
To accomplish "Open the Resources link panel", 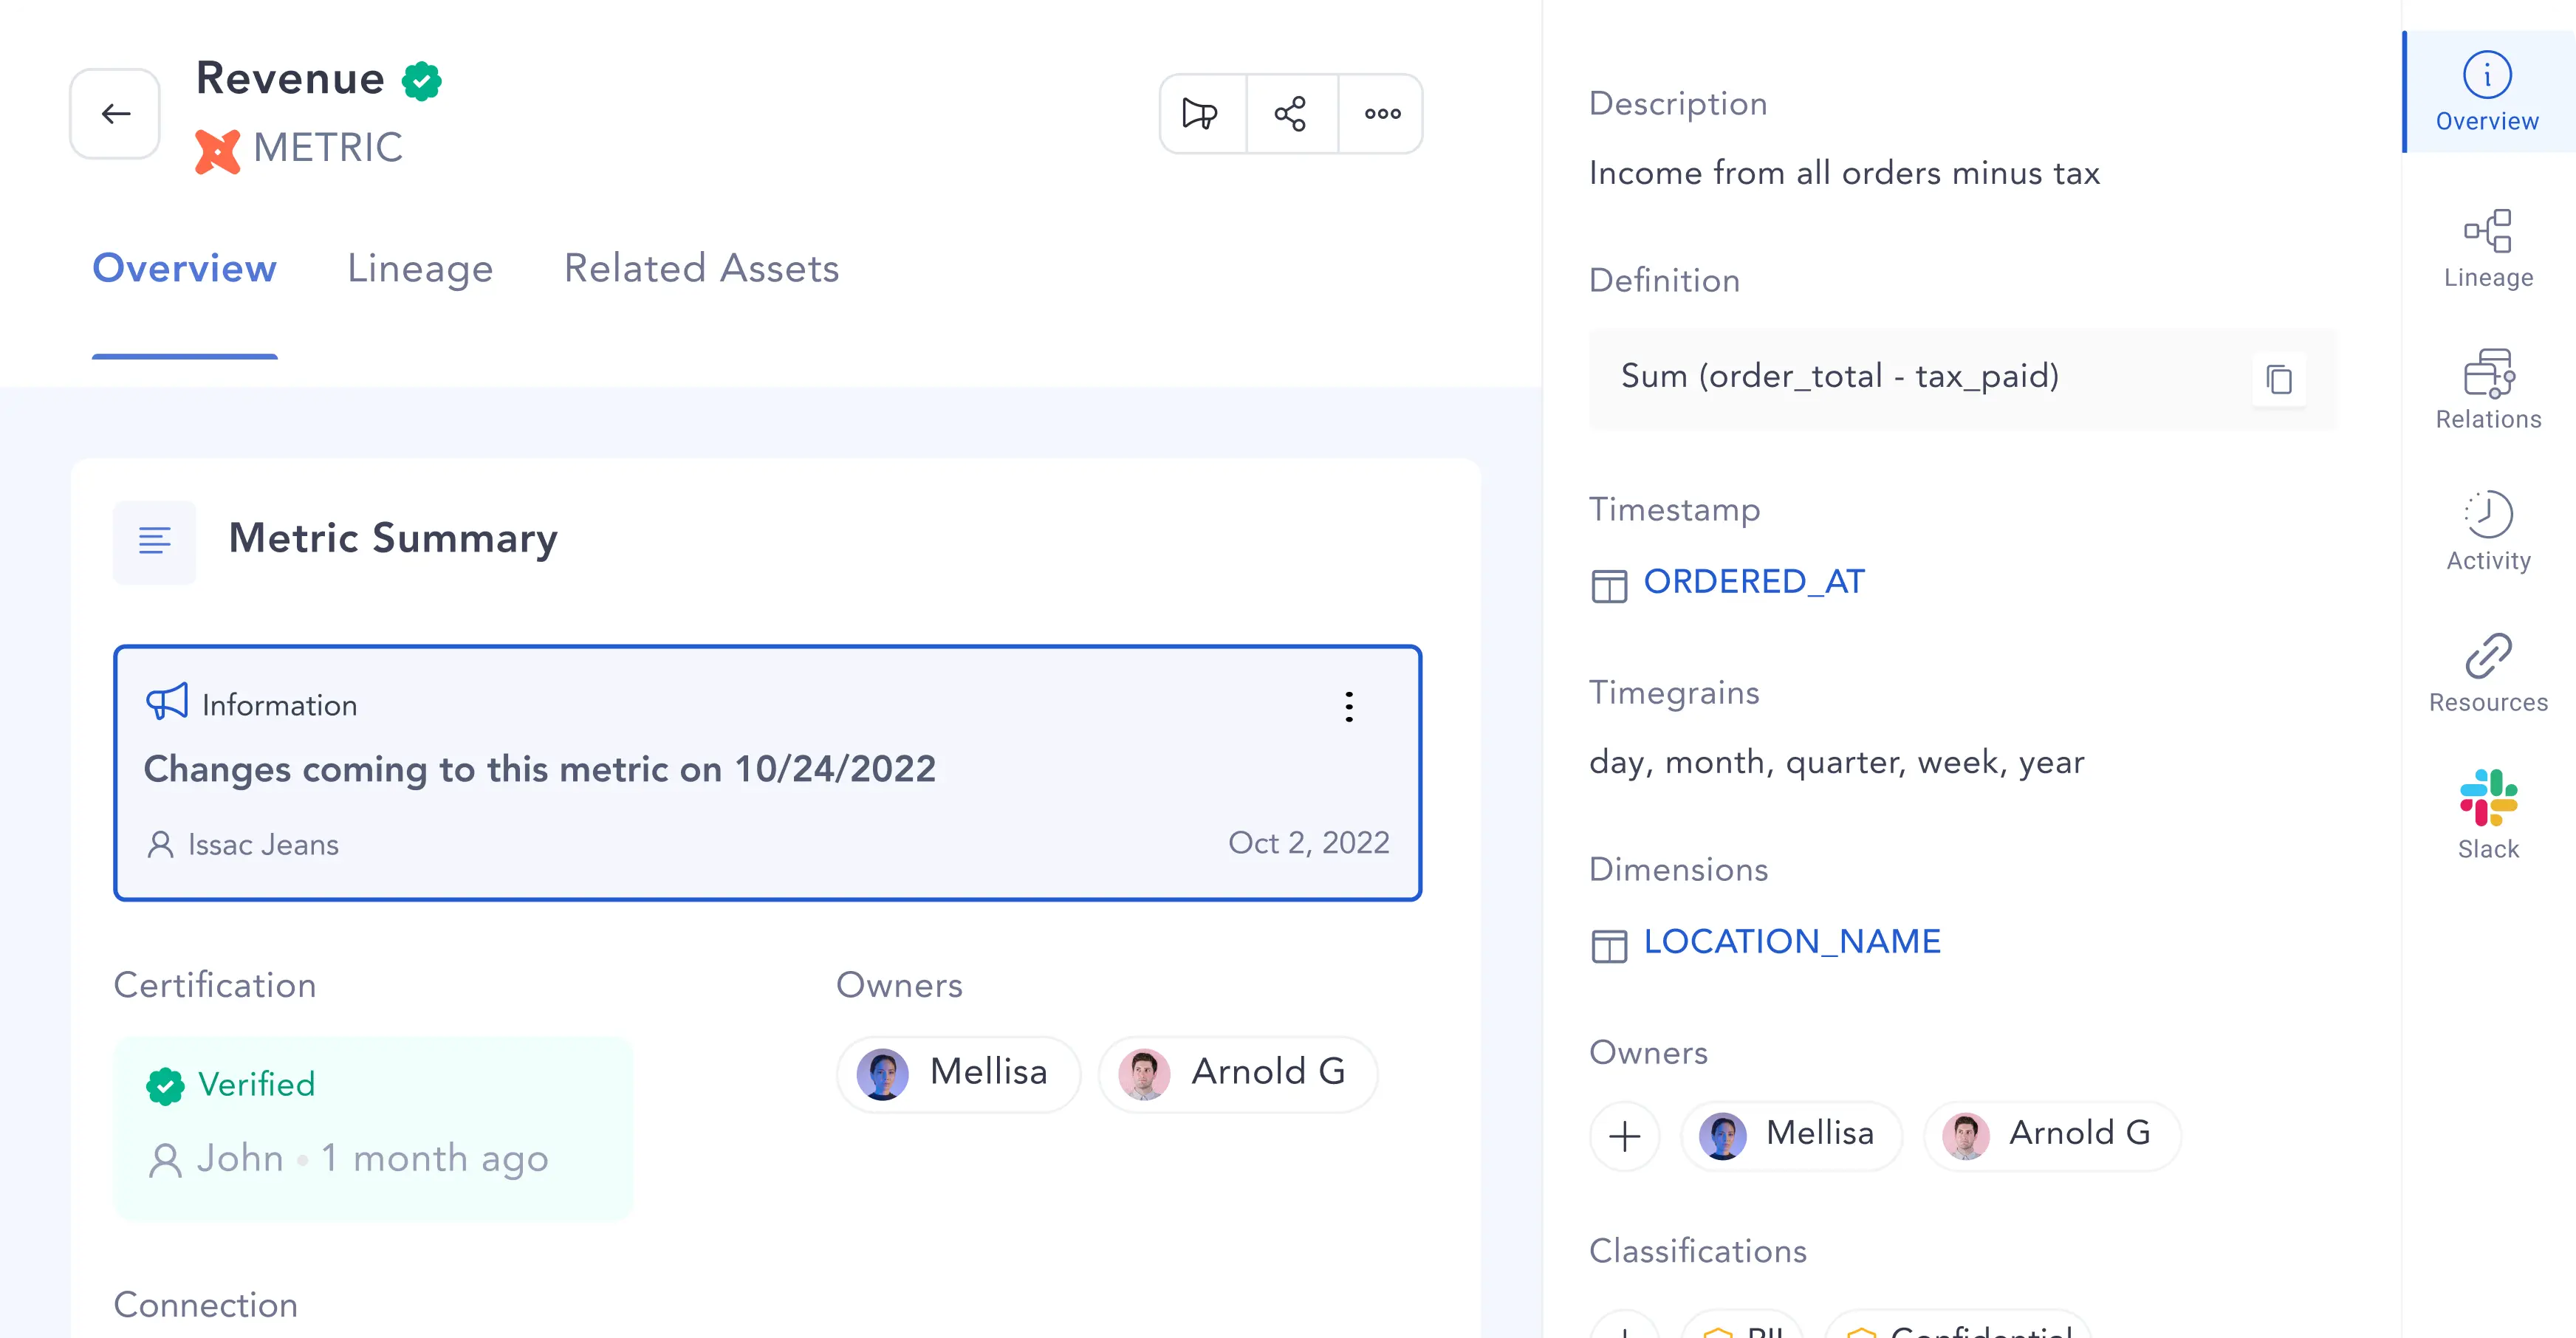I will (x=2487, y=673).
